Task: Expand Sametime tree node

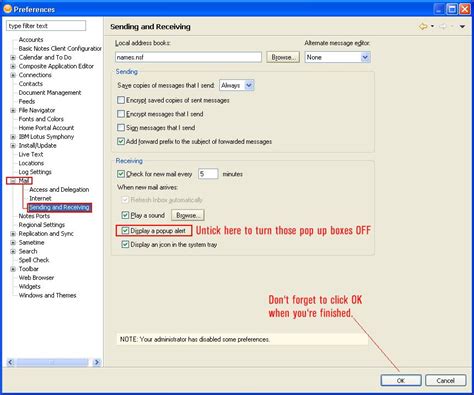Action: pyautogui.click(x=13, y=243)
